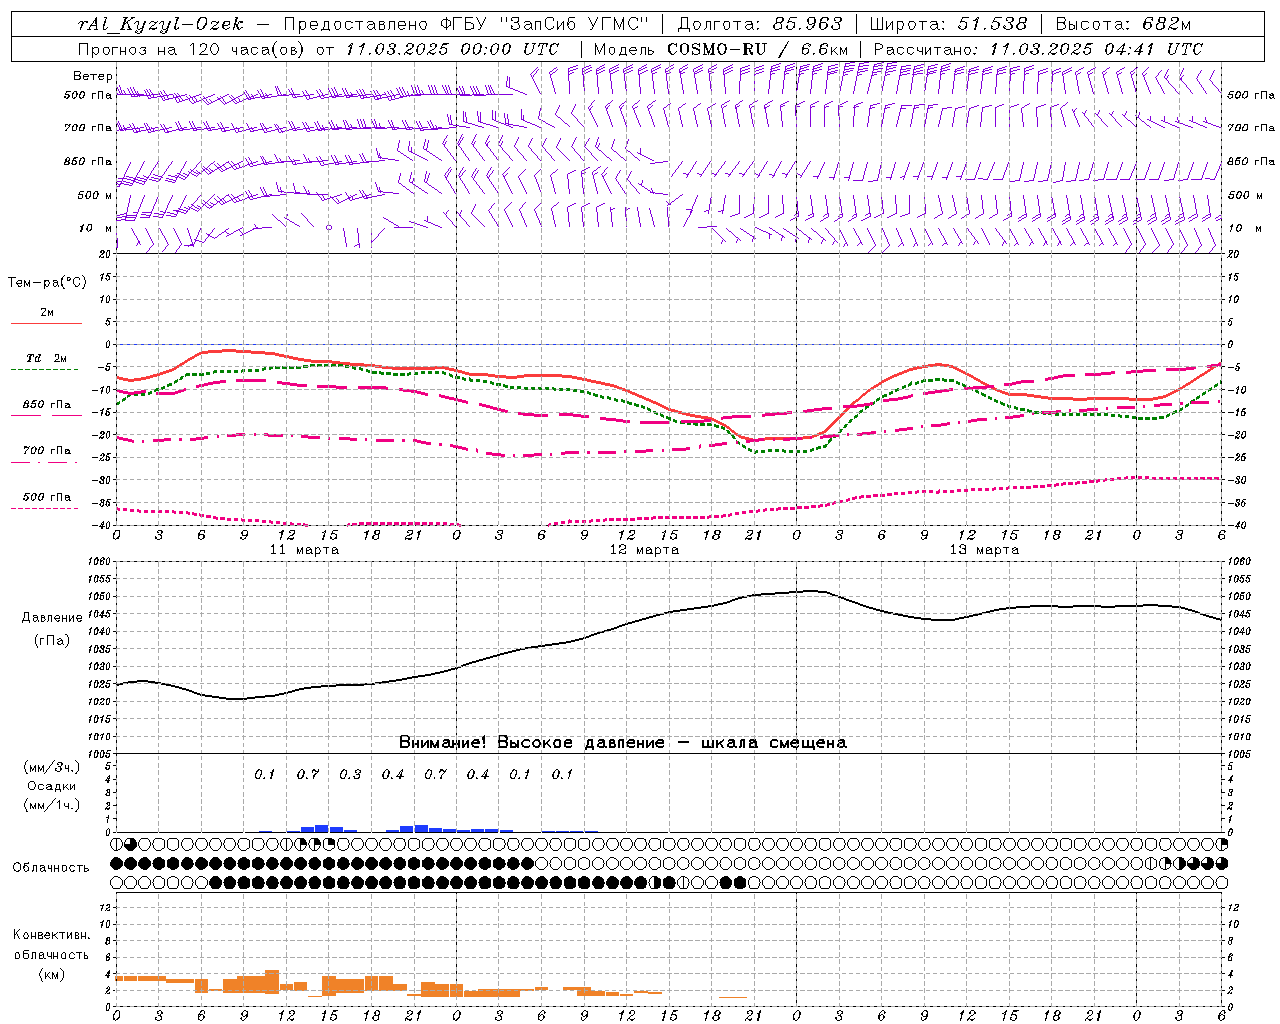The image size is (1280, 1024).
Task: Click the Рассчитано: 11.03.2025 04:41 UTC text
Action: (1038, 48)
